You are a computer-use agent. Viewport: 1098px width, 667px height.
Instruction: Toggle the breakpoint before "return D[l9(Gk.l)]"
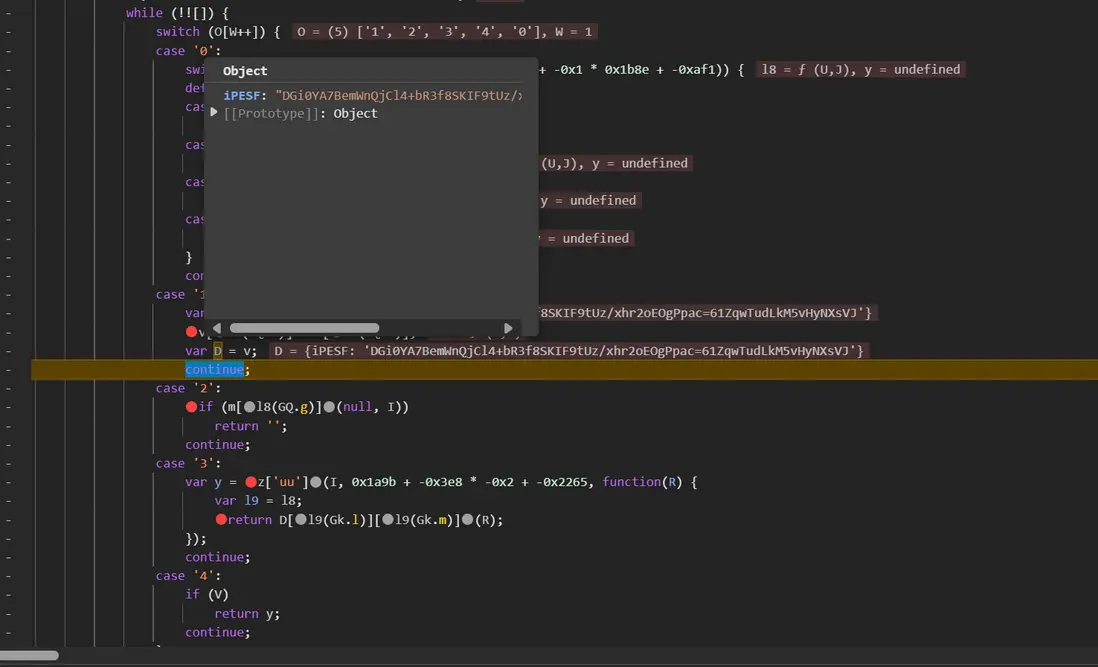tap(221, 519)
